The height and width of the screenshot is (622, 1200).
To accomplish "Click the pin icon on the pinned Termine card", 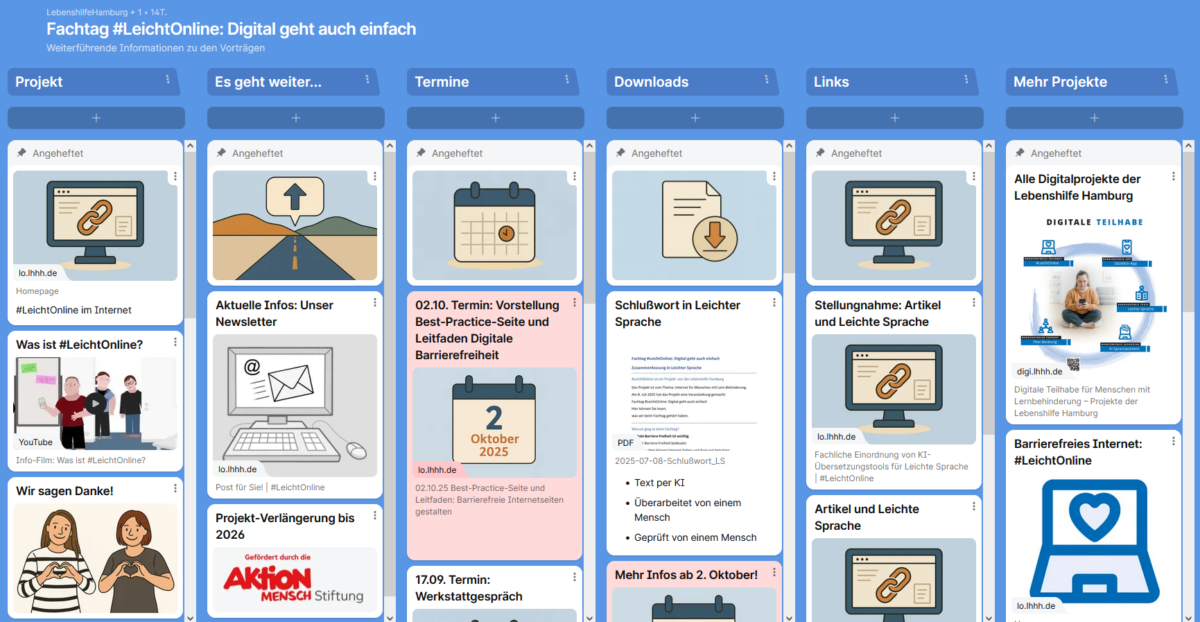I will 423,153.
